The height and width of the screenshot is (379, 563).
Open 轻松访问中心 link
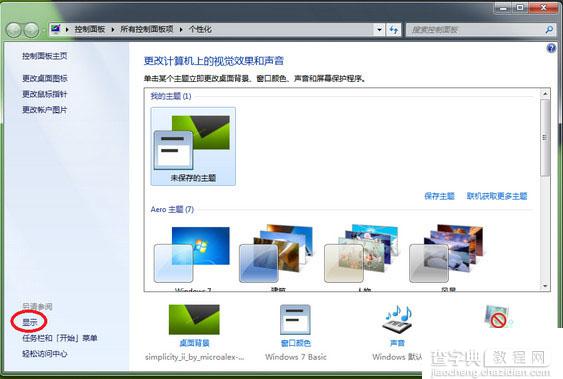(45, 354)
